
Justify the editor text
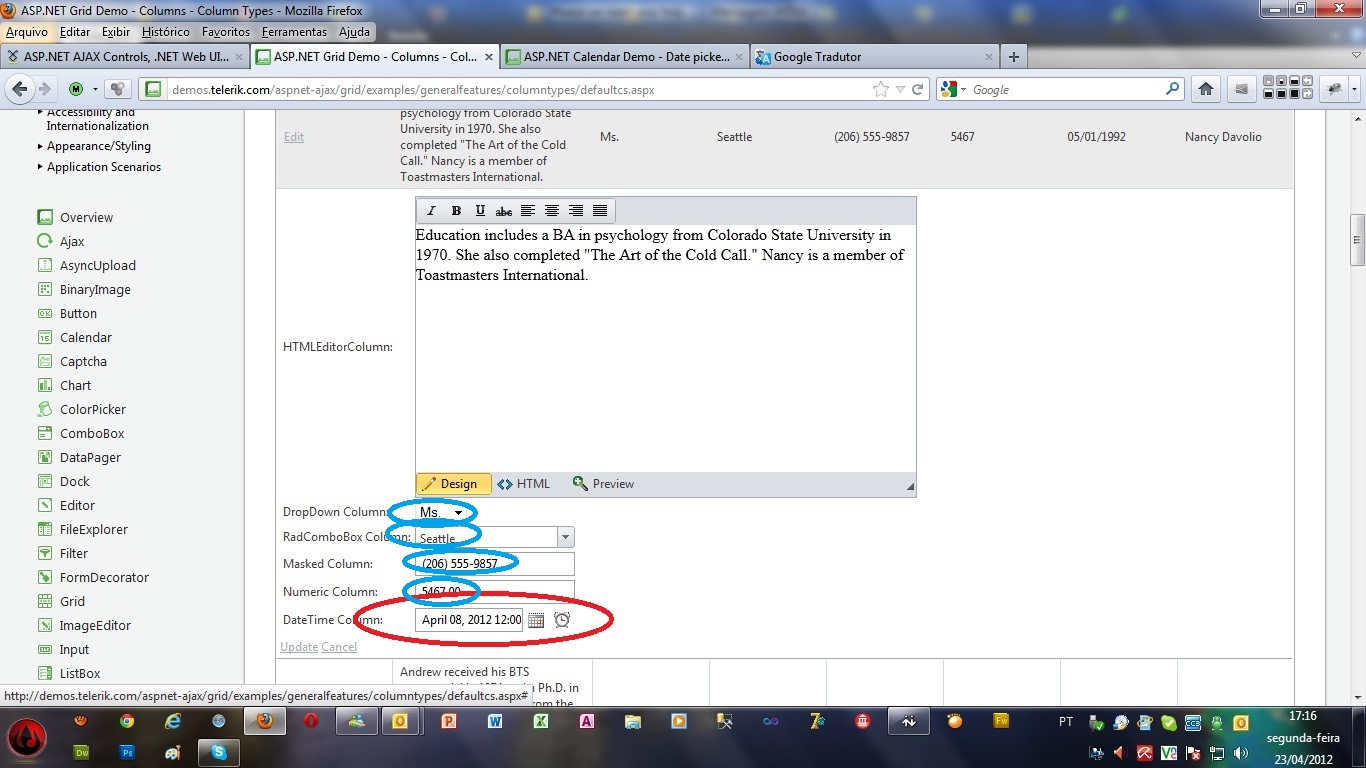tap(600, 210)
